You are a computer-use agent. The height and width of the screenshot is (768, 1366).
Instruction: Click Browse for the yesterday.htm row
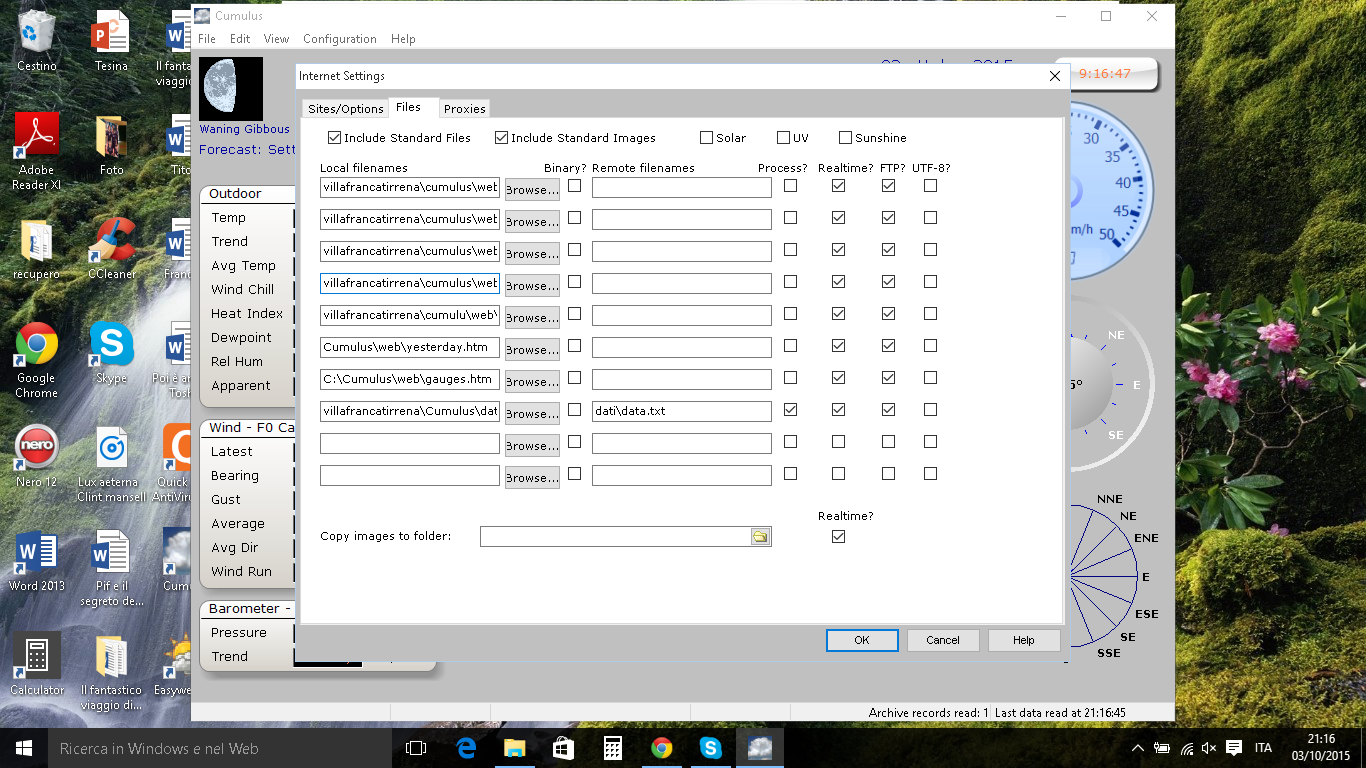(532, 350)
